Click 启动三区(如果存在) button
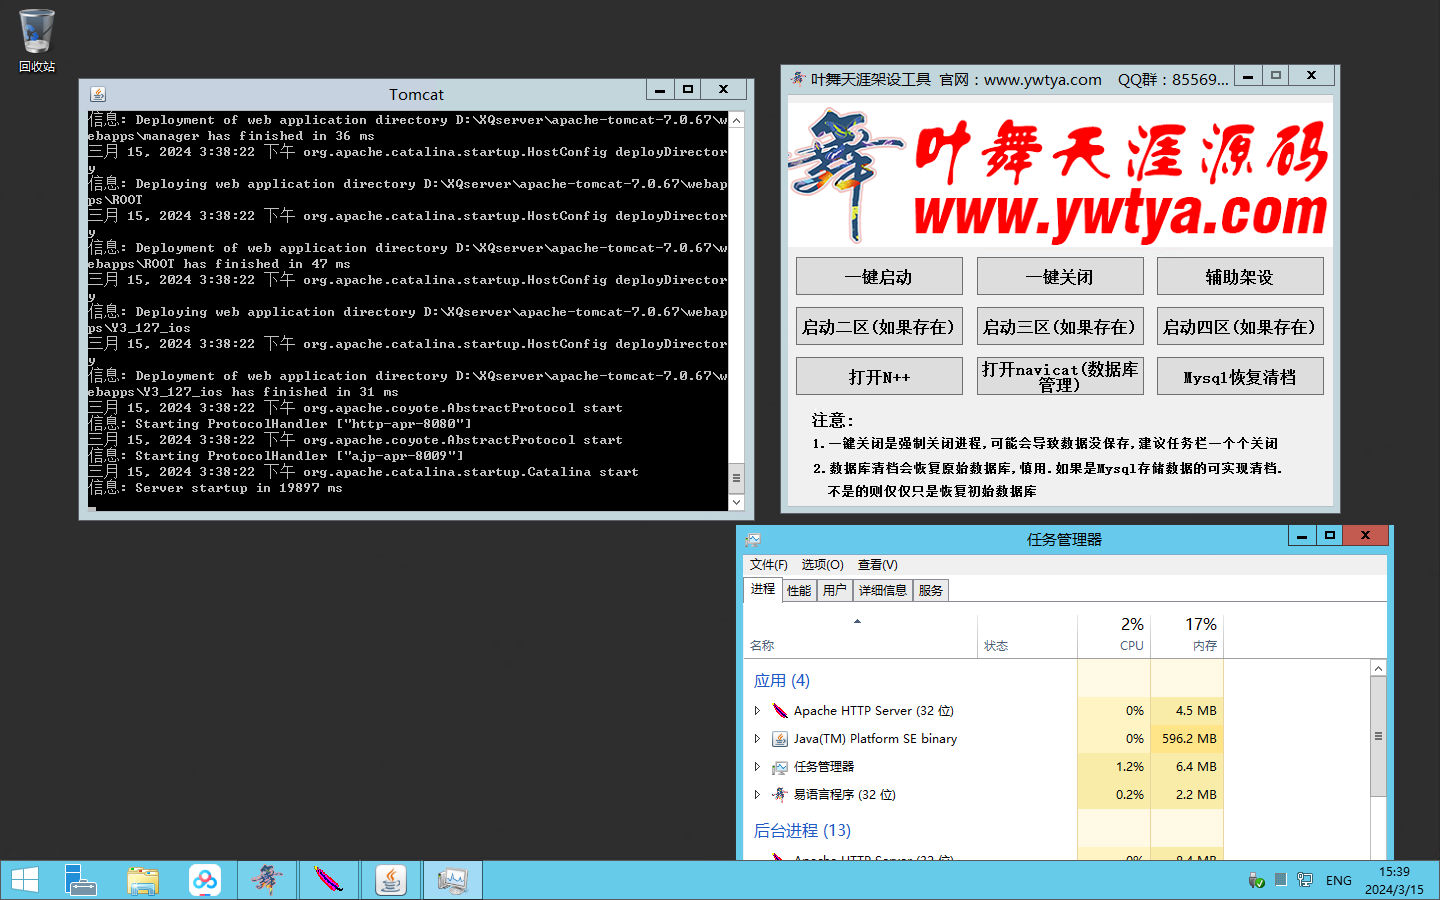 [1060, 327]
